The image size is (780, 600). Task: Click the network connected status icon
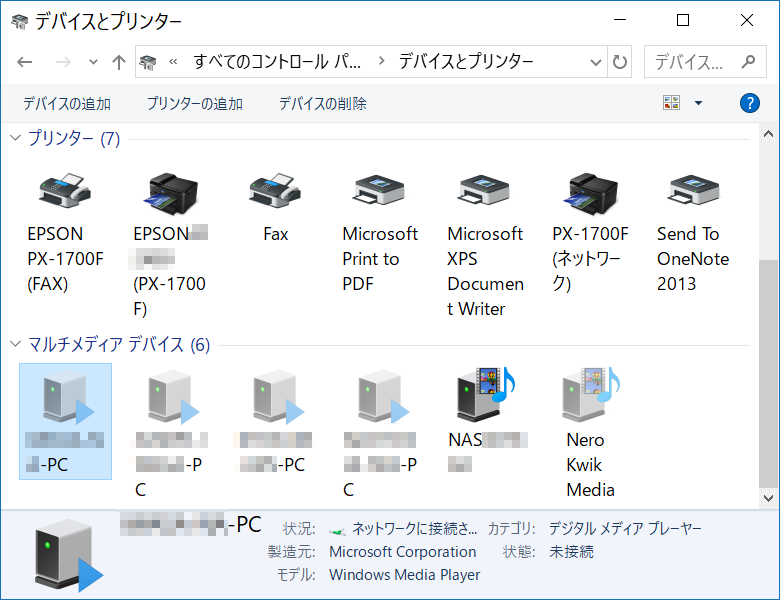pos(338,531)
